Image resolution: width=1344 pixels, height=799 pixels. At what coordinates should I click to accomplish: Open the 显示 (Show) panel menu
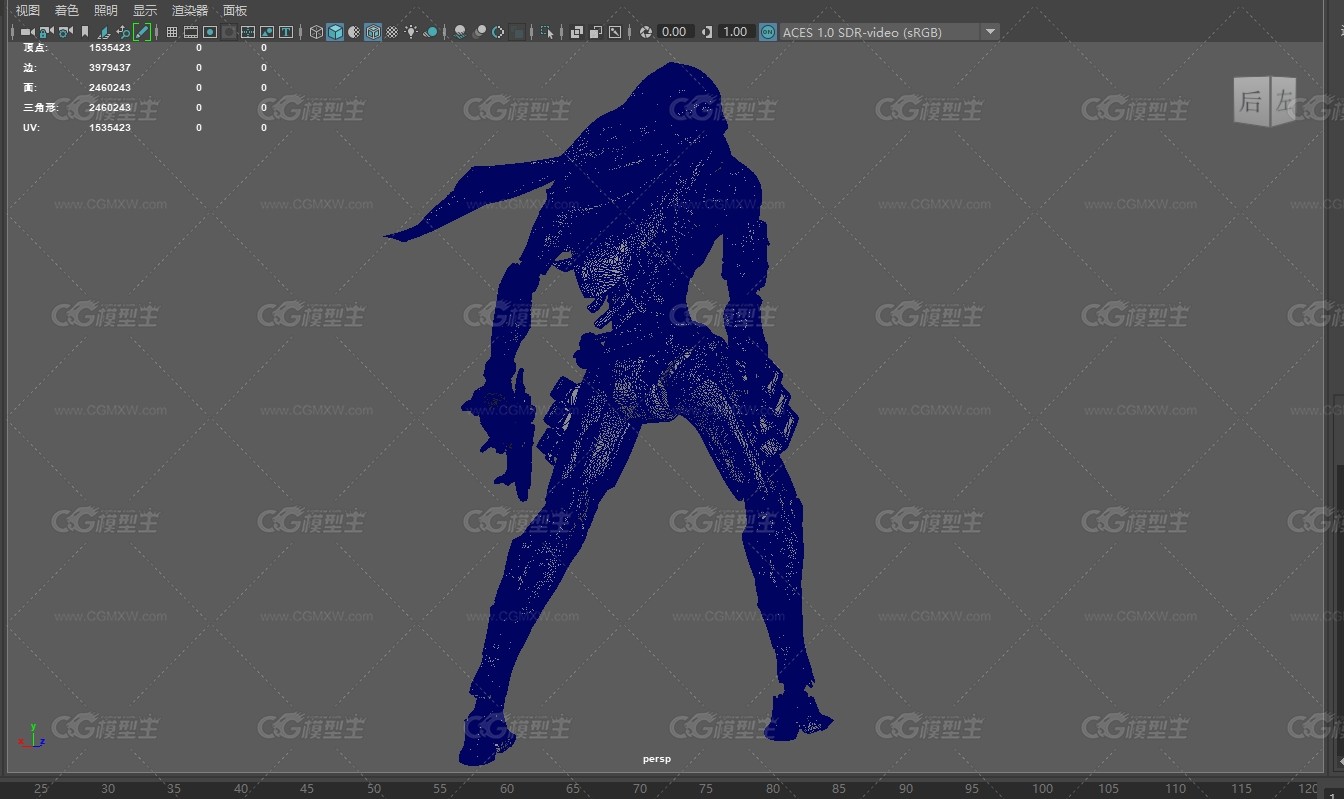pyautogui.click(x=145, y=10)
